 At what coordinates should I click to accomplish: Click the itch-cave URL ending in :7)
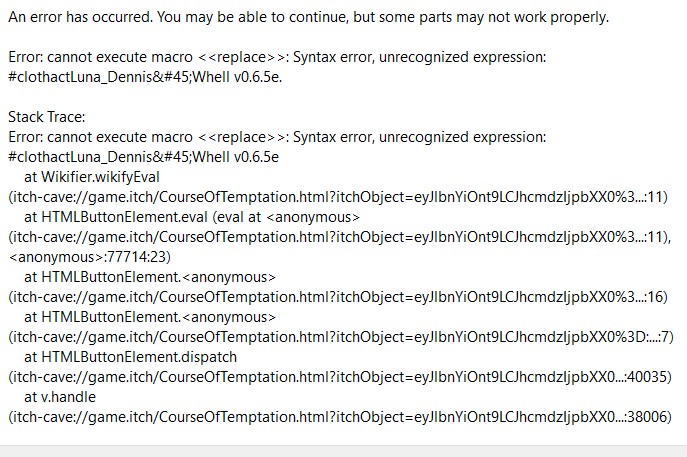point(341,337)
